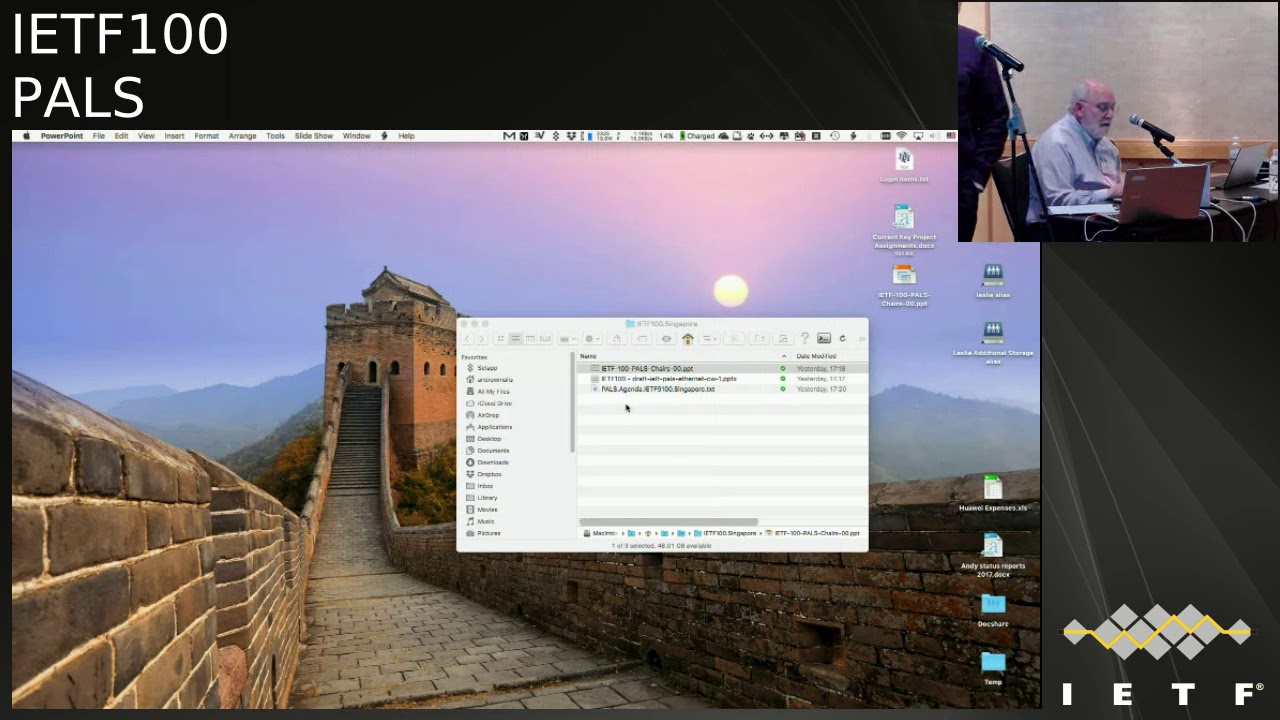
Task: Select Huawei Expenses.xls desktop file
Action: tap(993, 494)
